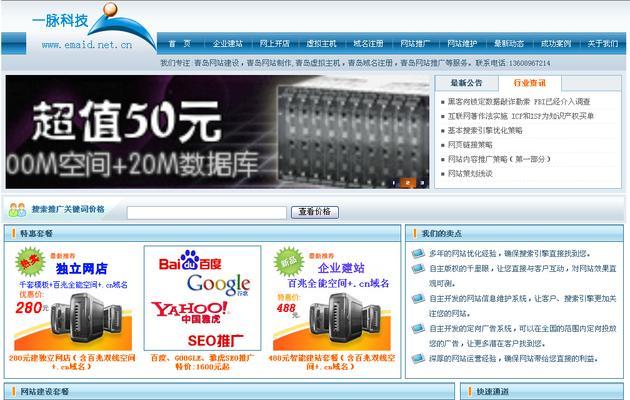Click the Baidu 百度 logo
630x400 pixels.
(x=190, y=261)
